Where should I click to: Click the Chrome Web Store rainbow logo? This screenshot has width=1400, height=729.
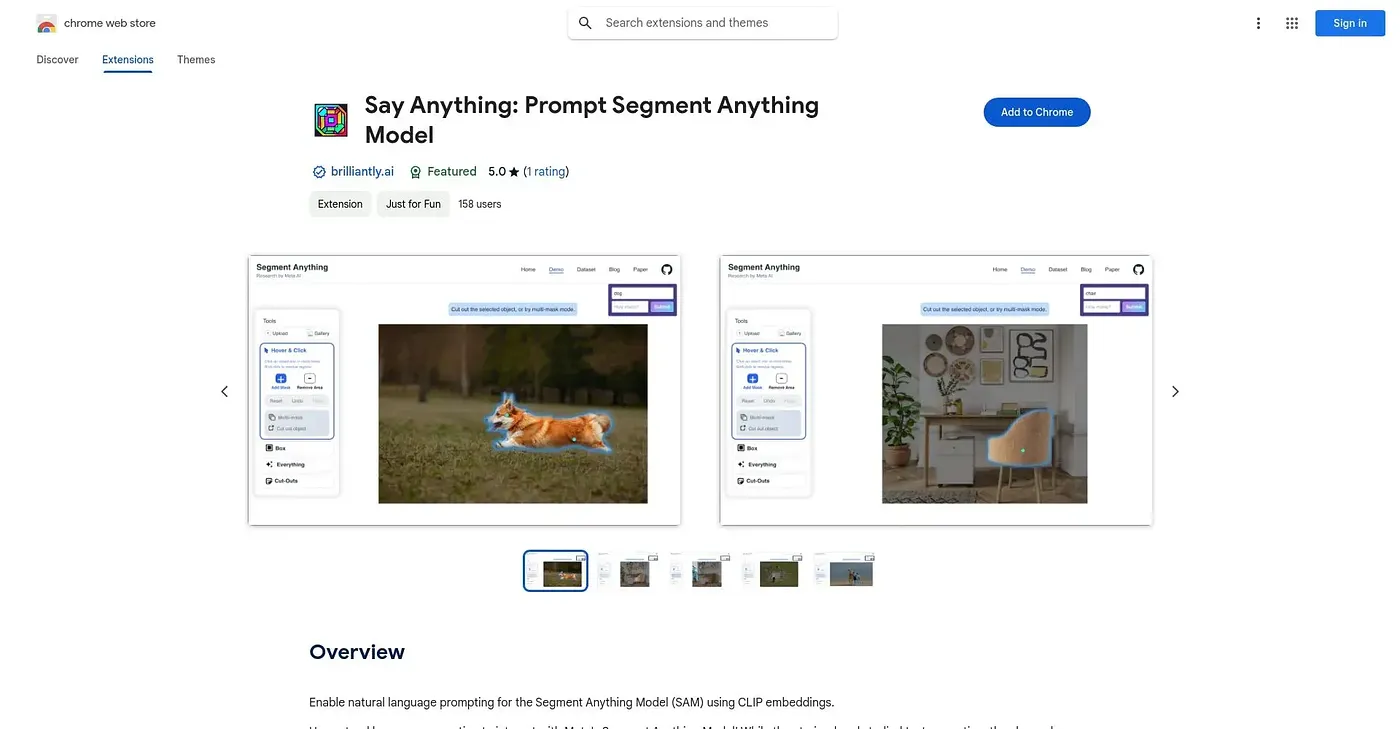click(x=46, y=23)
